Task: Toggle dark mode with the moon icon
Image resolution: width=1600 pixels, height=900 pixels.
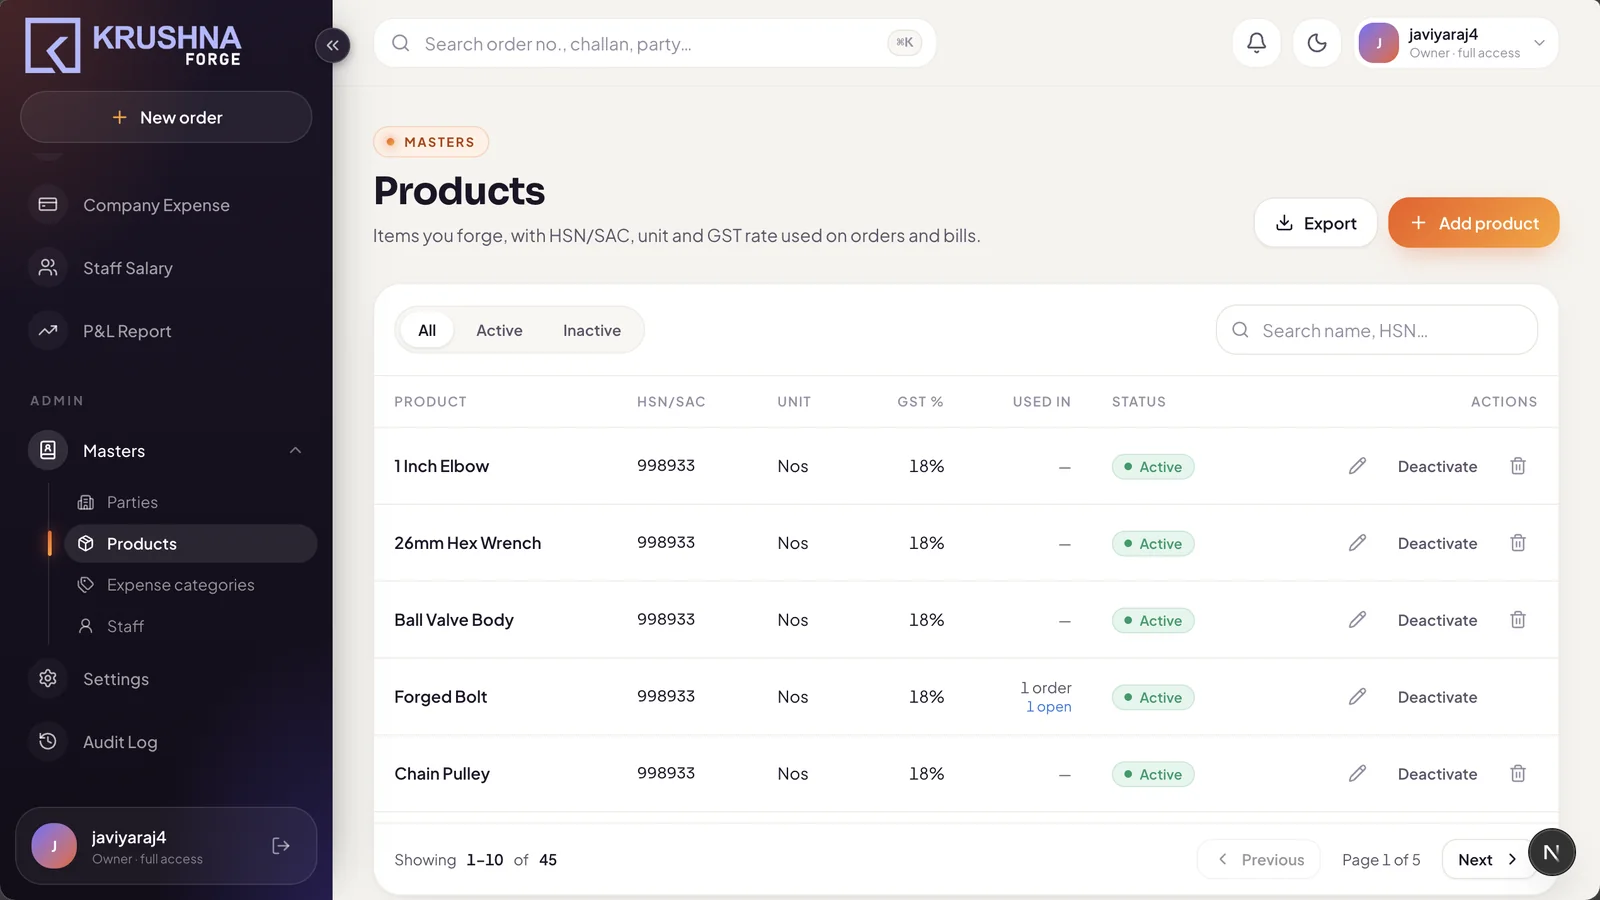Action: pos(1317,42)
